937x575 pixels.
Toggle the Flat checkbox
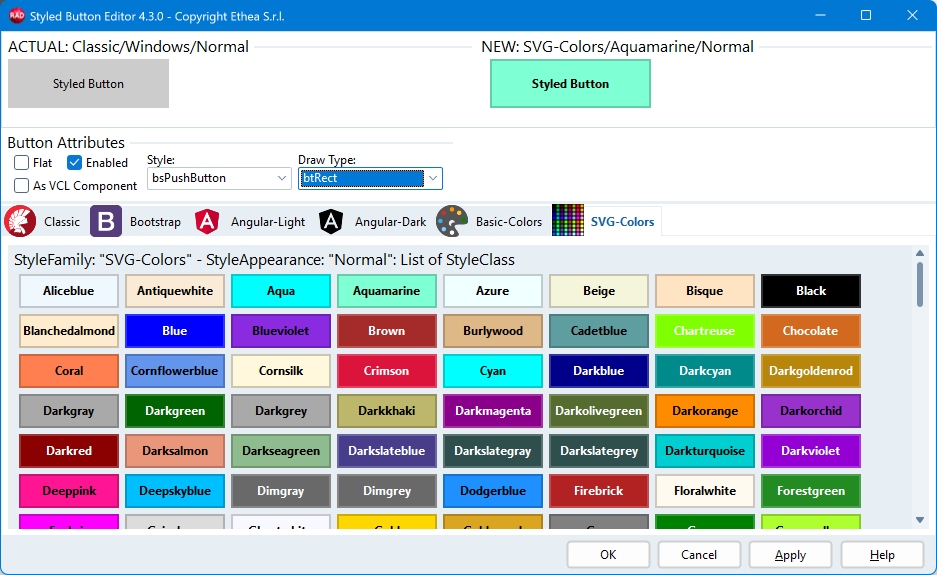(22, 163)
